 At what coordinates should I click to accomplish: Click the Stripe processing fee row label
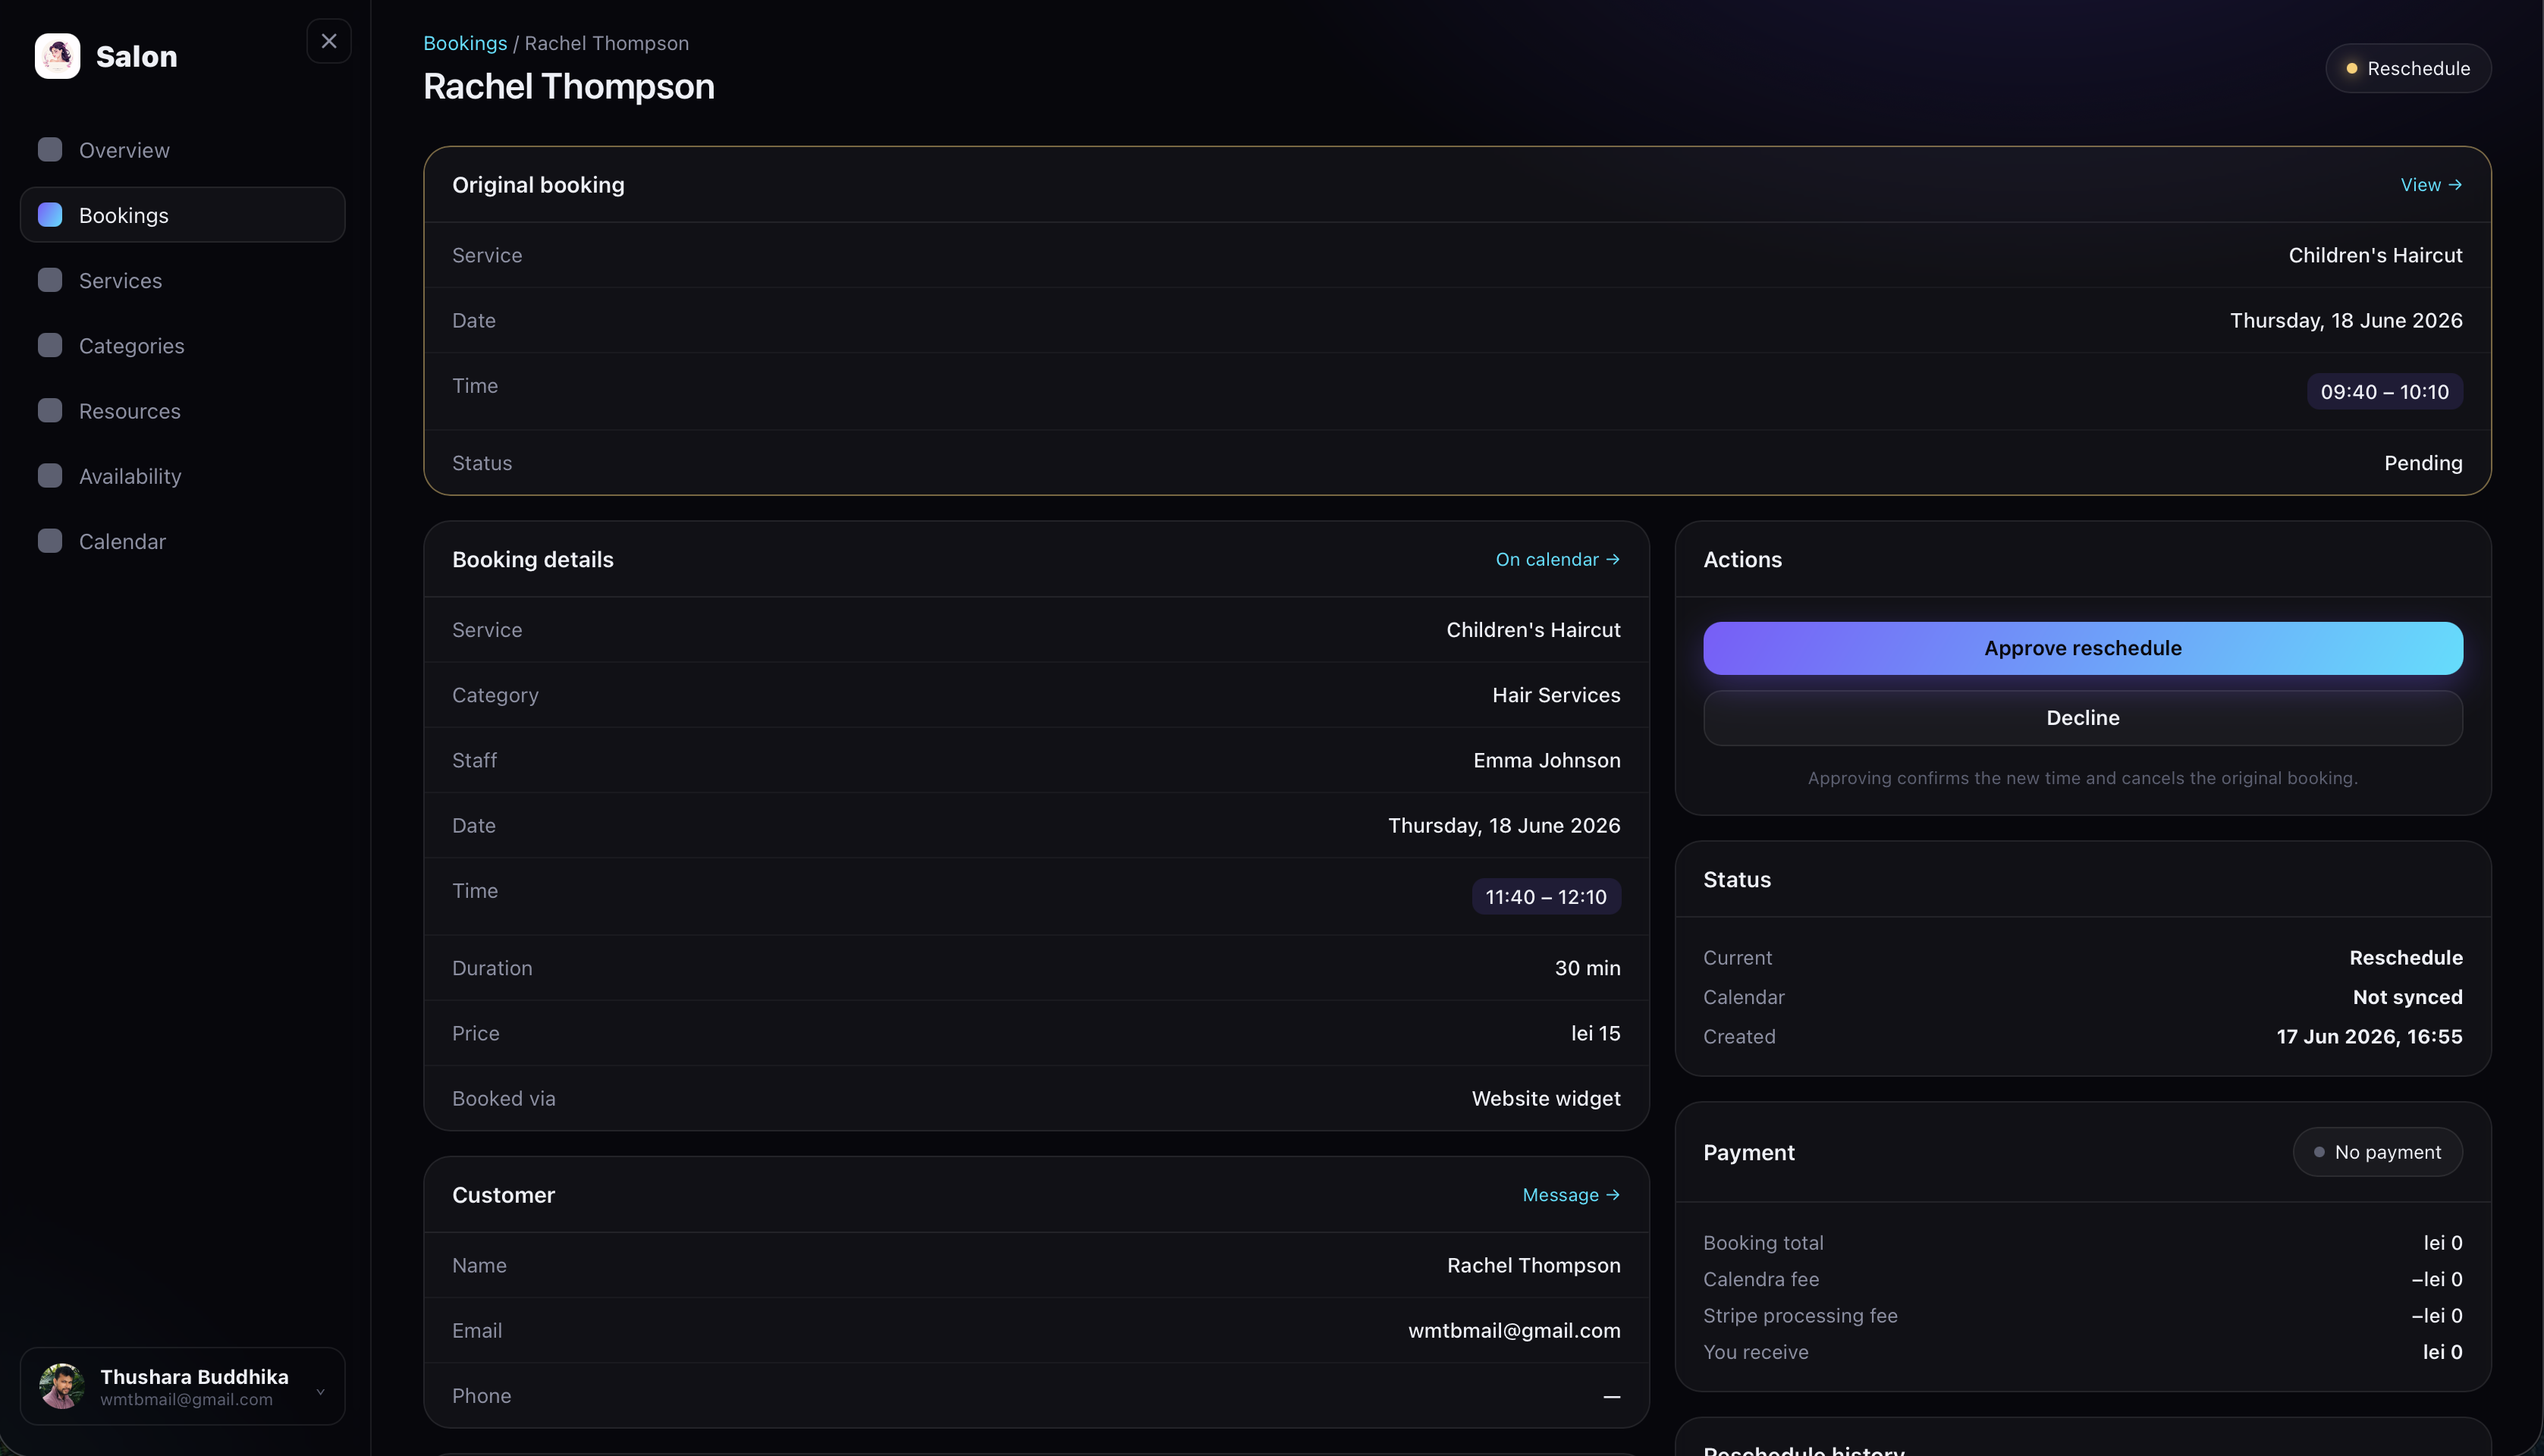click(1800, 1316)
